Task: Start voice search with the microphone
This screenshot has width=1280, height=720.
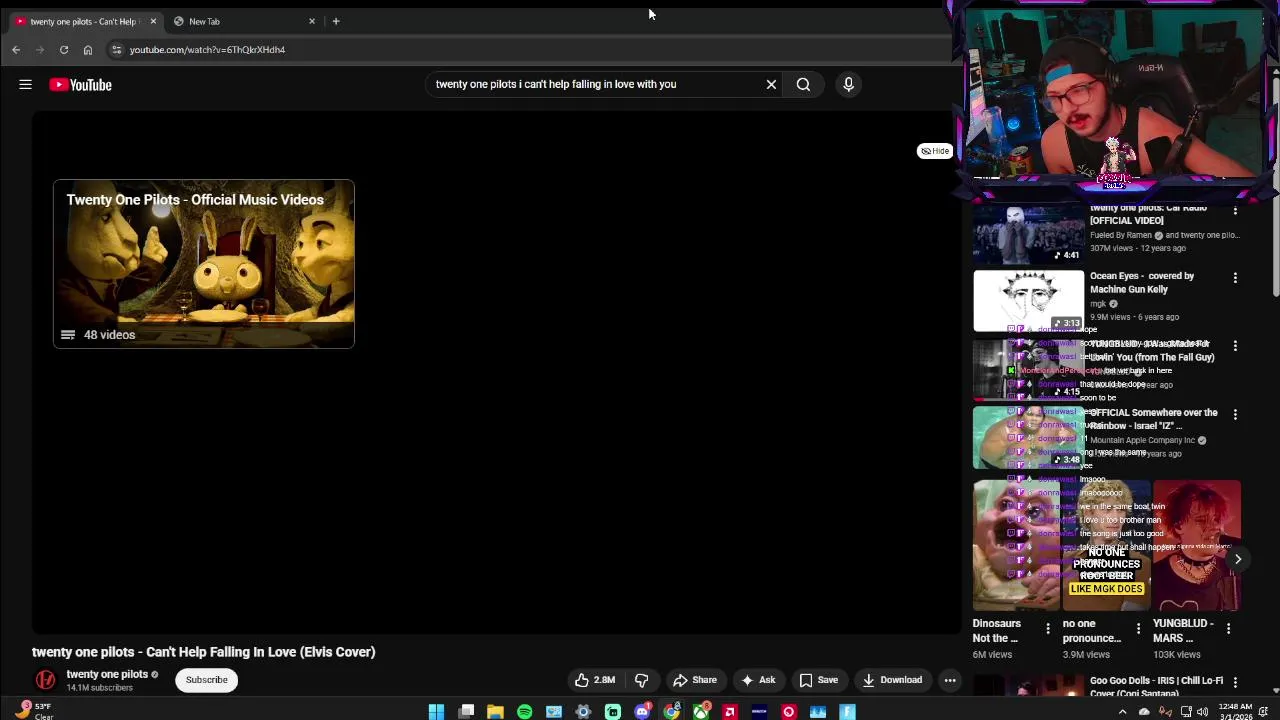Action: [848, 84]
